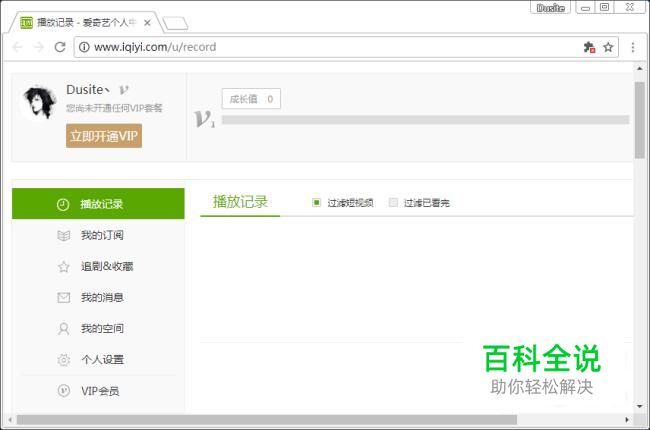
Task: Open 我的空间 in the sidebar
Action: 98,328
